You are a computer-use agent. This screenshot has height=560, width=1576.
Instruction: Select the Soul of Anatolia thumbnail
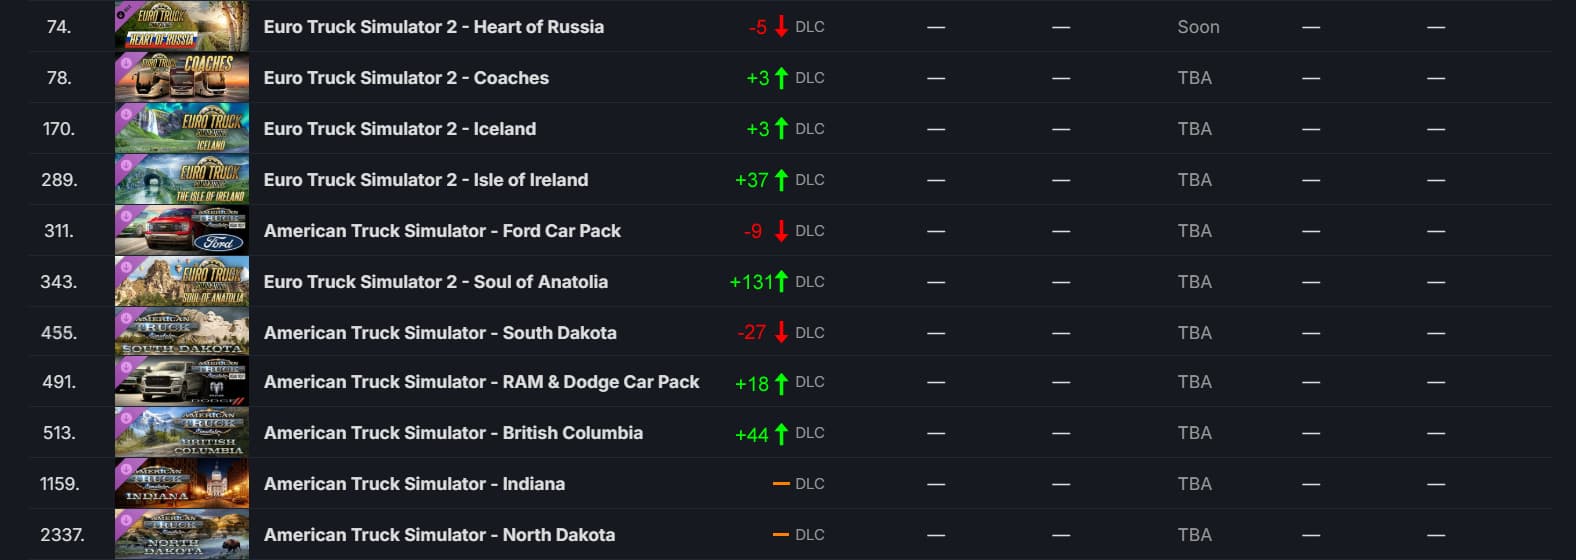[x=182, y=282]
